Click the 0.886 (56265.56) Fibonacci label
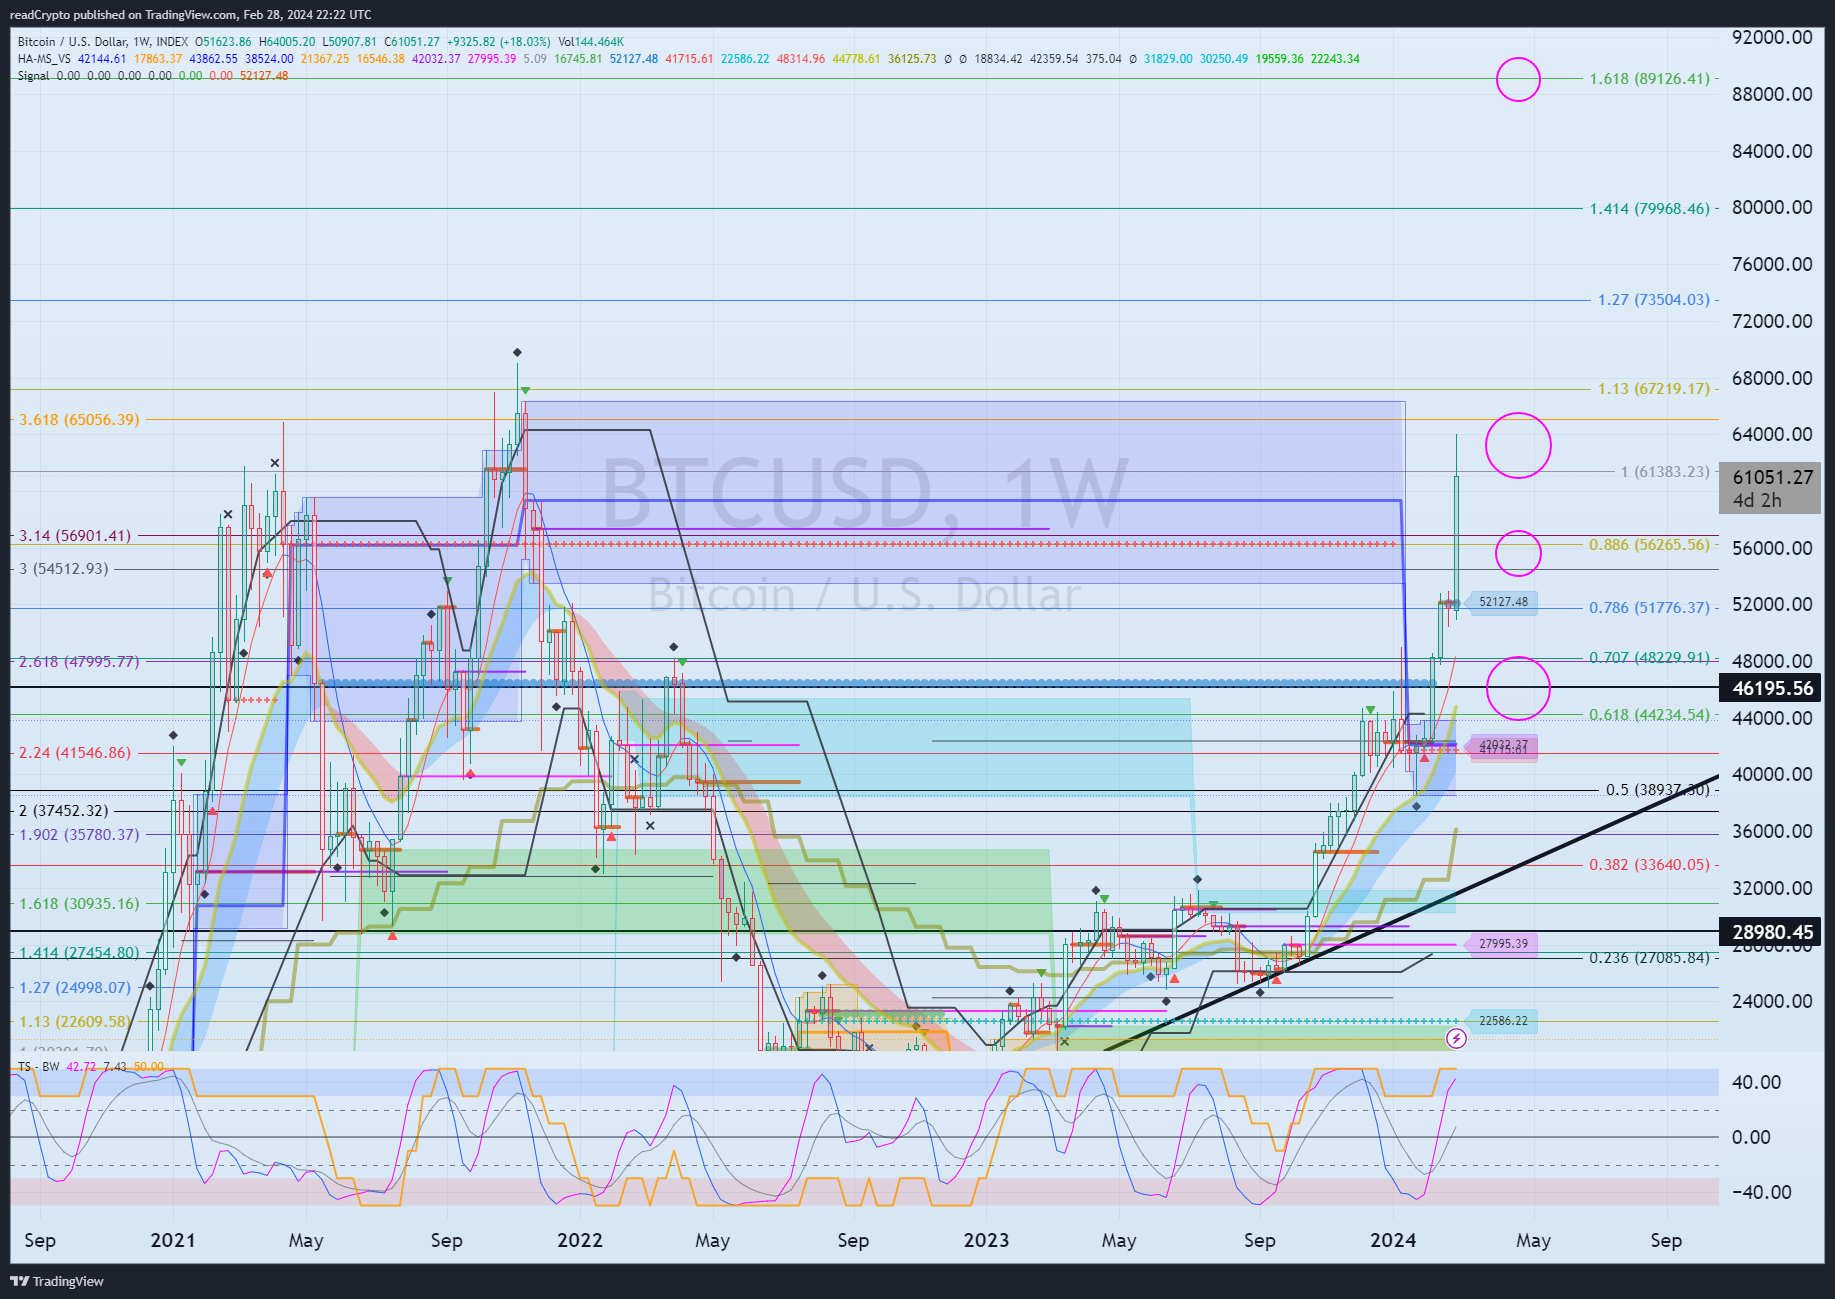The image size is (1835, 1299). [1650, 545]
